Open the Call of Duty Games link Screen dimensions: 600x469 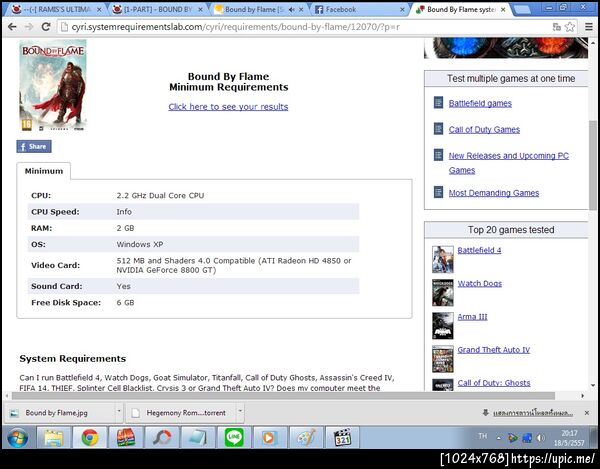[484, 129]
